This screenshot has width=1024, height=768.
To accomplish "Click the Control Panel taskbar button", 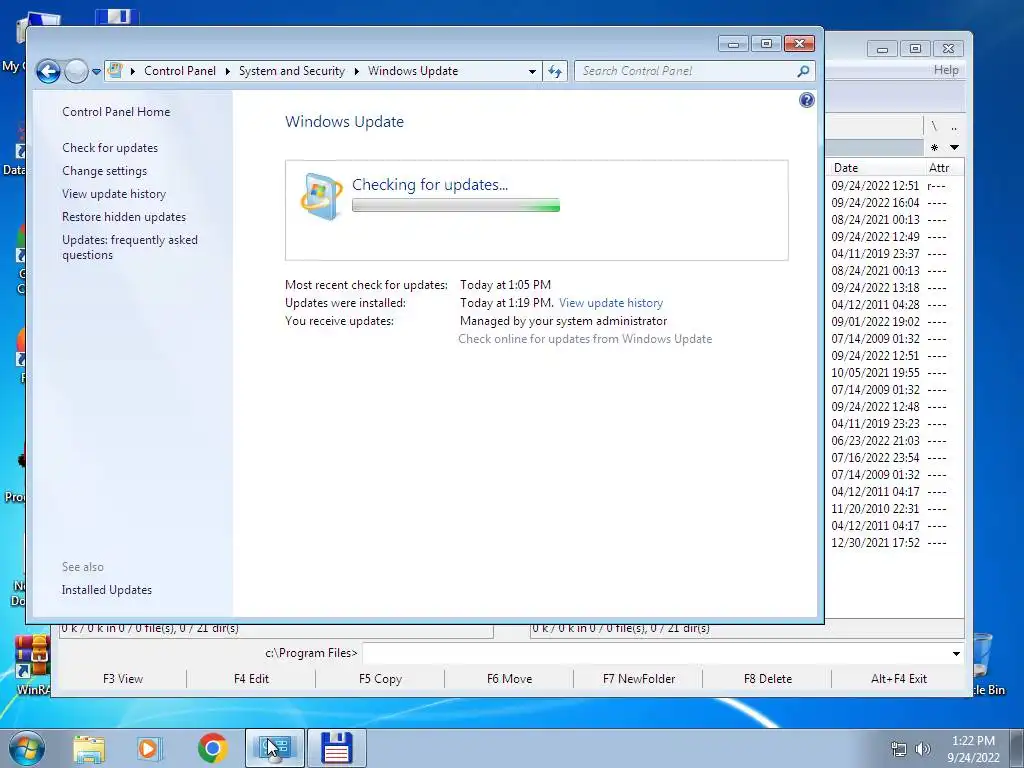I will (x=275, y=748).
